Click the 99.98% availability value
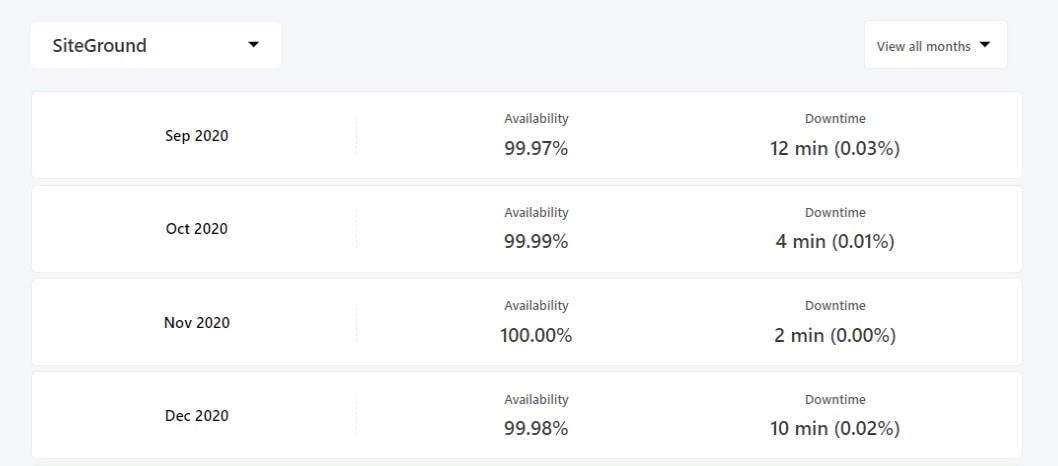 (536, 428)
